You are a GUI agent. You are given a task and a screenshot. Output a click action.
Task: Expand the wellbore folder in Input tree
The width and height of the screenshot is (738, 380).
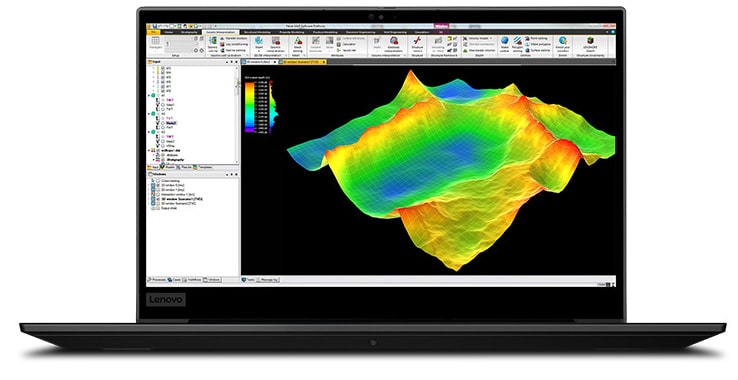coord(149,151)
